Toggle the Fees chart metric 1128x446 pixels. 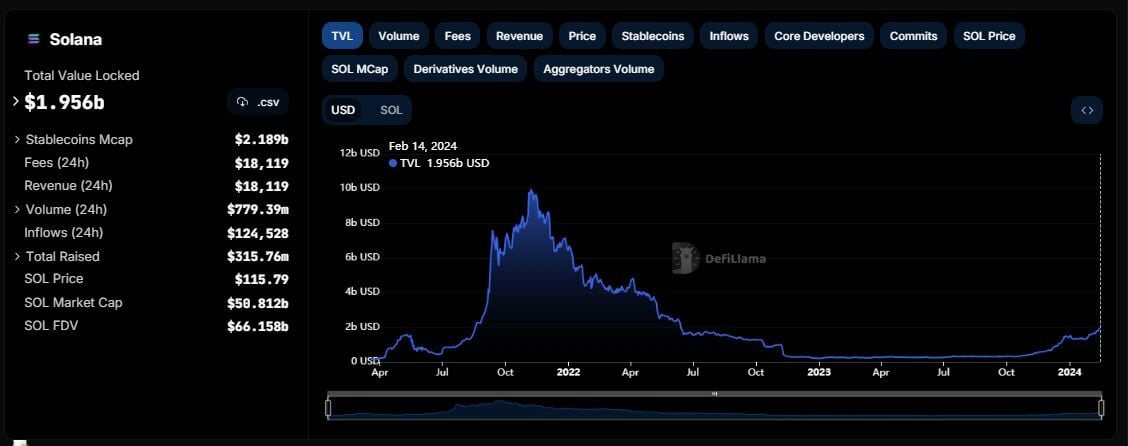(x=458, y=36)
